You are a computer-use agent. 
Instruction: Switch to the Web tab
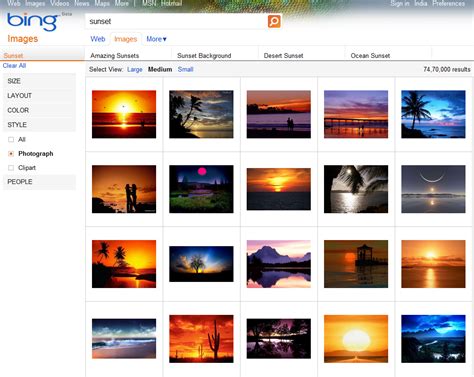pos(98,39)
